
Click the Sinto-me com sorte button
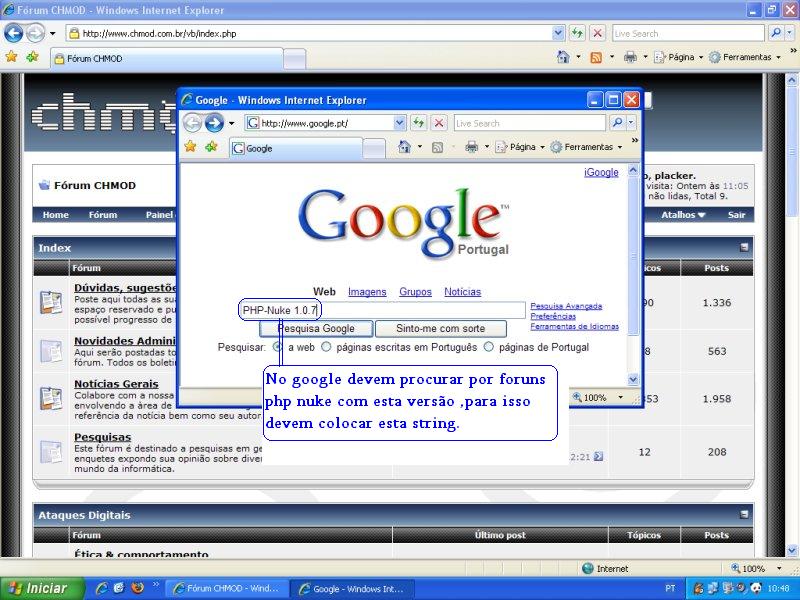click(441, 329)
